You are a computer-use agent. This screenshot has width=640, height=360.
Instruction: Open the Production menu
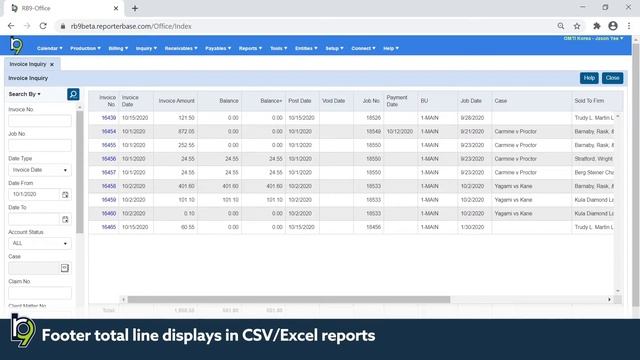(85, 48)
